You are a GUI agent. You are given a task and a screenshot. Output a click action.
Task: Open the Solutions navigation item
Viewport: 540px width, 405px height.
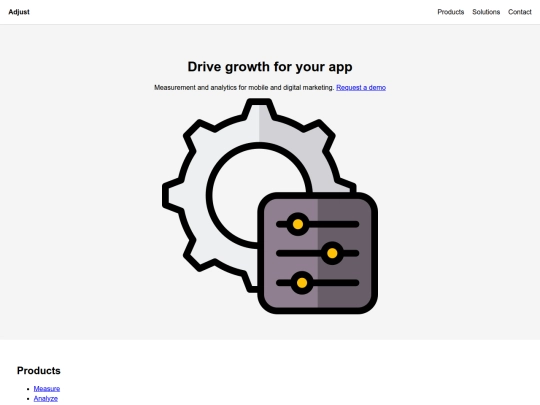pyautogui.click(x=486, y=12)
